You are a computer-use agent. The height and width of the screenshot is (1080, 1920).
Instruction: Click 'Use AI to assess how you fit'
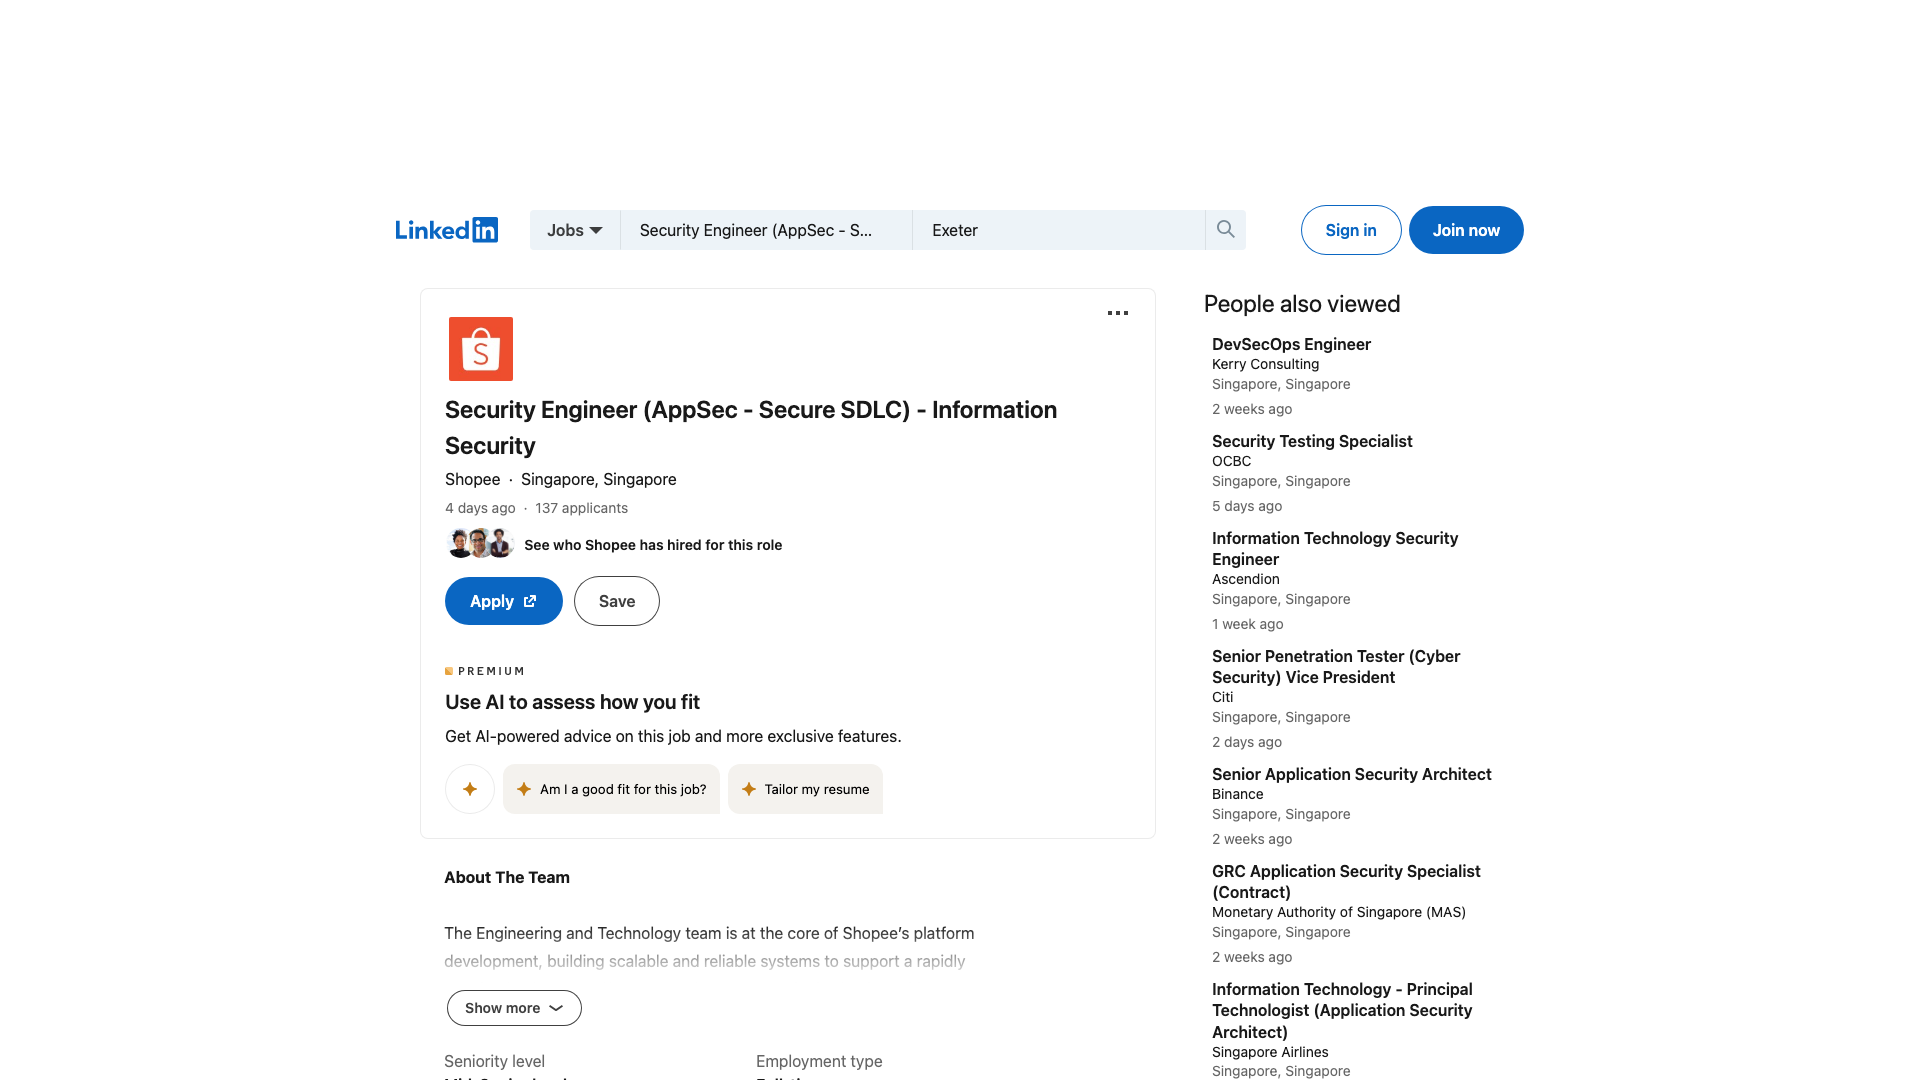(x=572, y=702)
